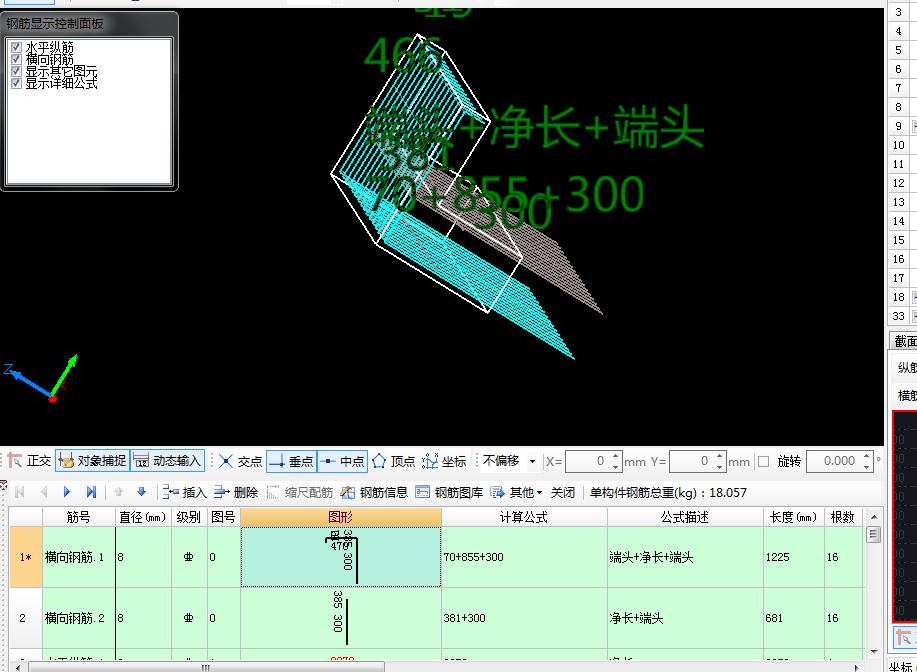Click the 筋号 column header
The image size is (917, 672).
[x=78, y=517]
